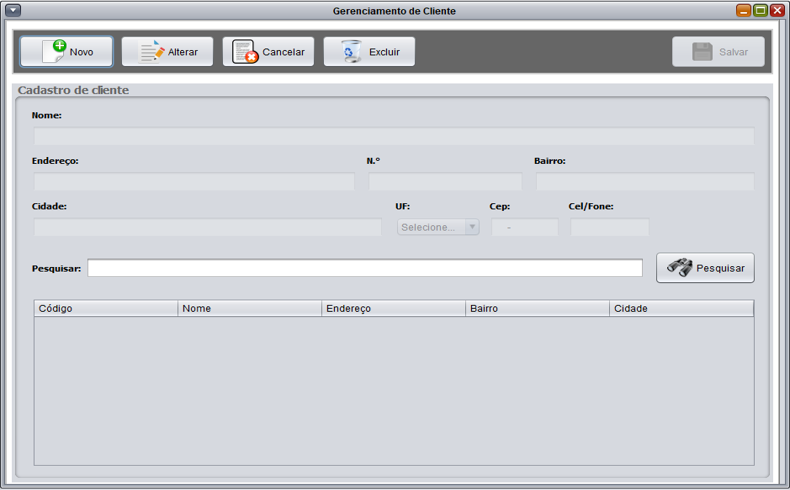
Task: Click the Salvar floppy disk icon
Action: [x=703, y=52]
